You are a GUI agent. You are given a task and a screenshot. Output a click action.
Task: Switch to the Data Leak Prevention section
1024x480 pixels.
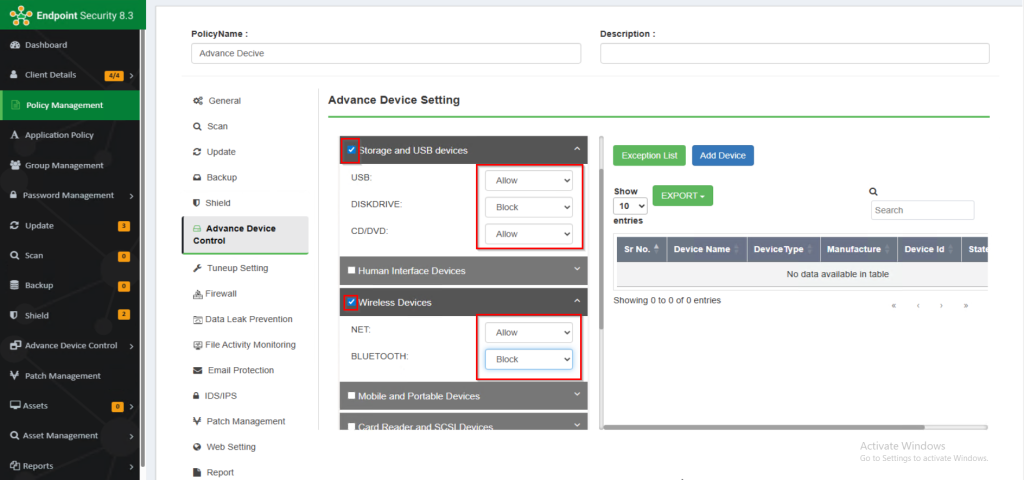pos(249,319)
